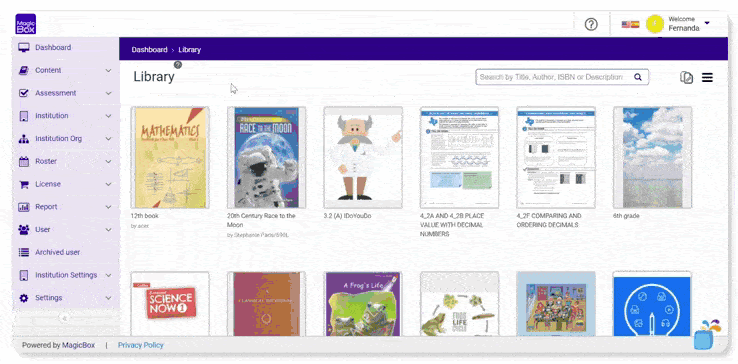The image size is (738, 364).
Task: Click the search magnifier icon
Action: point(638,77)
